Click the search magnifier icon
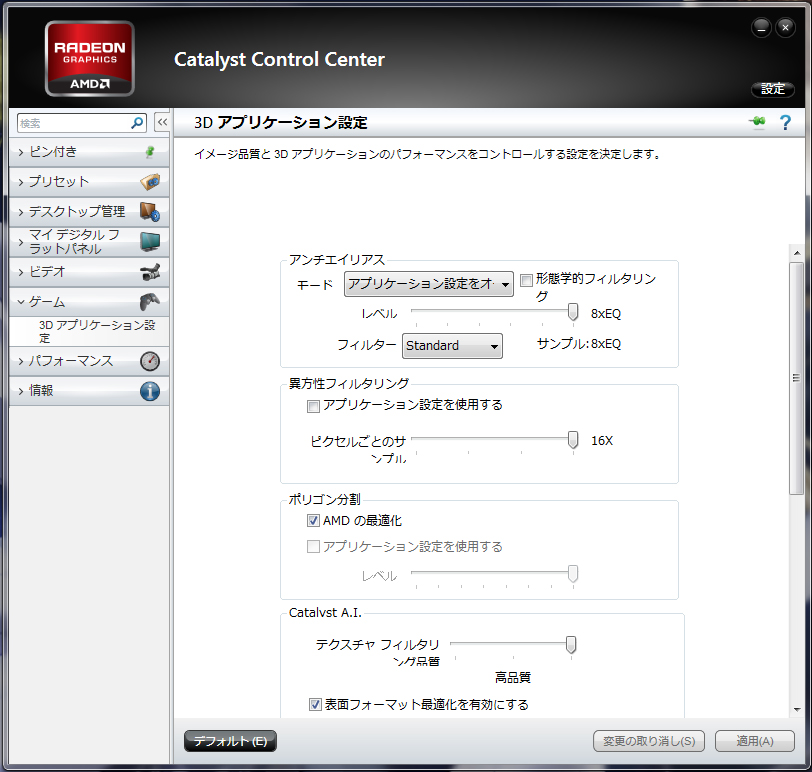 (137, 123)
